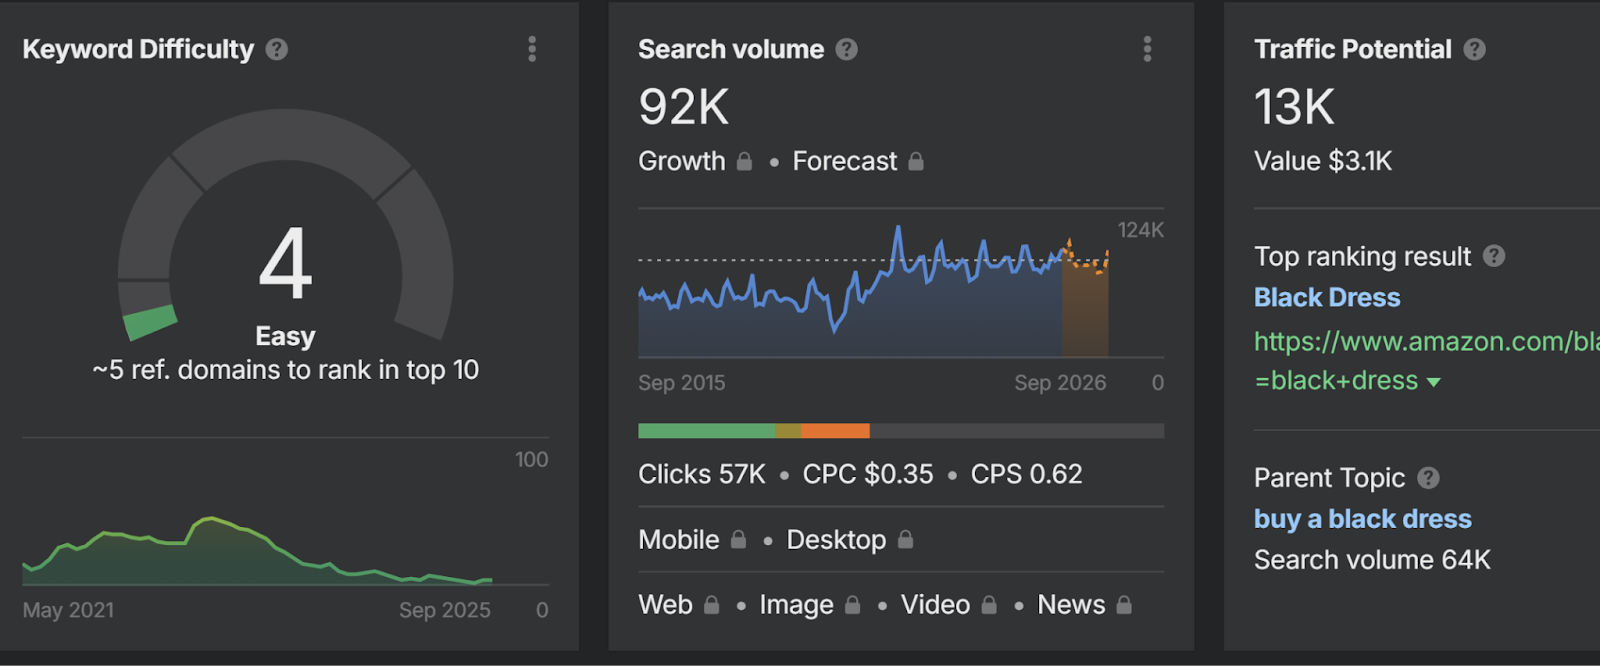The image size is (1600, 666).
Task: Open the Search volume three-dot menu
Action: [x=1147, y=49]
